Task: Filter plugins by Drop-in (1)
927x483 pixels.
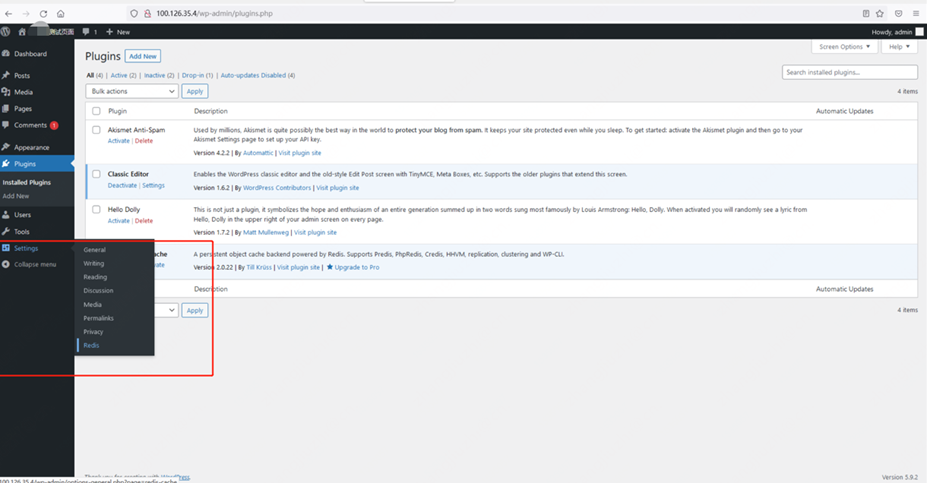Action: point(197,76)
